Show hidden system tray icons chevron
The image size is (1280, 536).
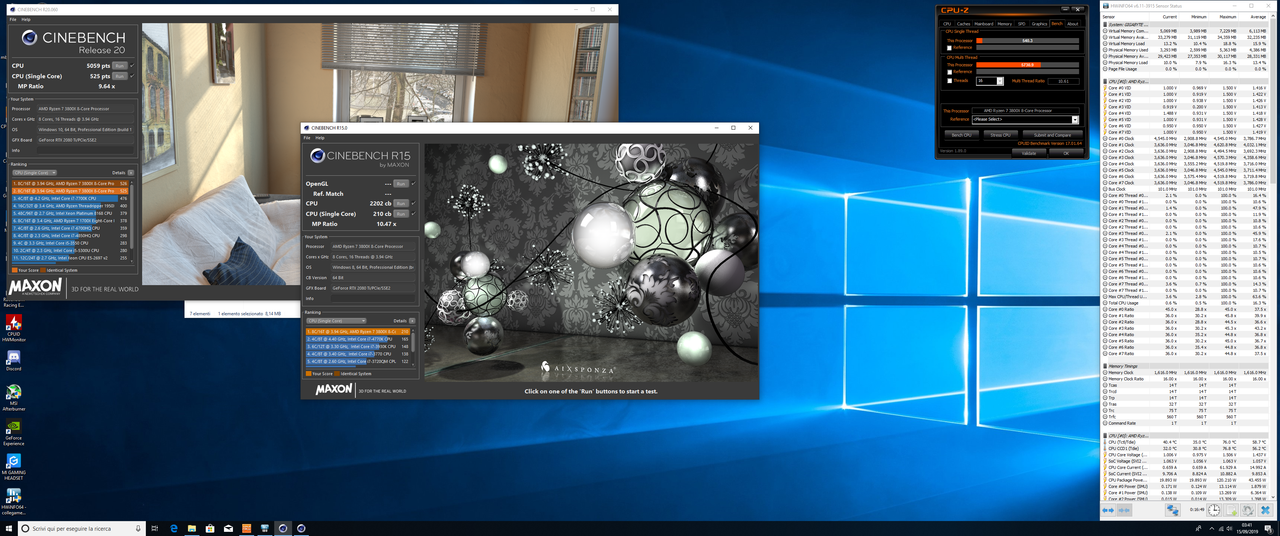(x=1211, y=528)
